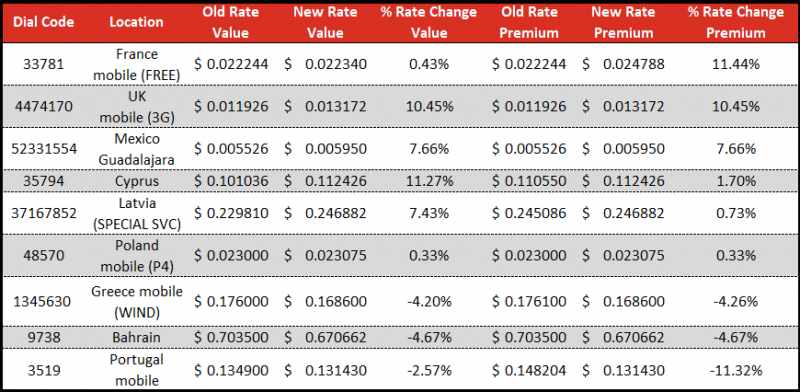Click UK mobile (3G) location cell
This screenshot has width=800, height=392.
coord(137,107)
